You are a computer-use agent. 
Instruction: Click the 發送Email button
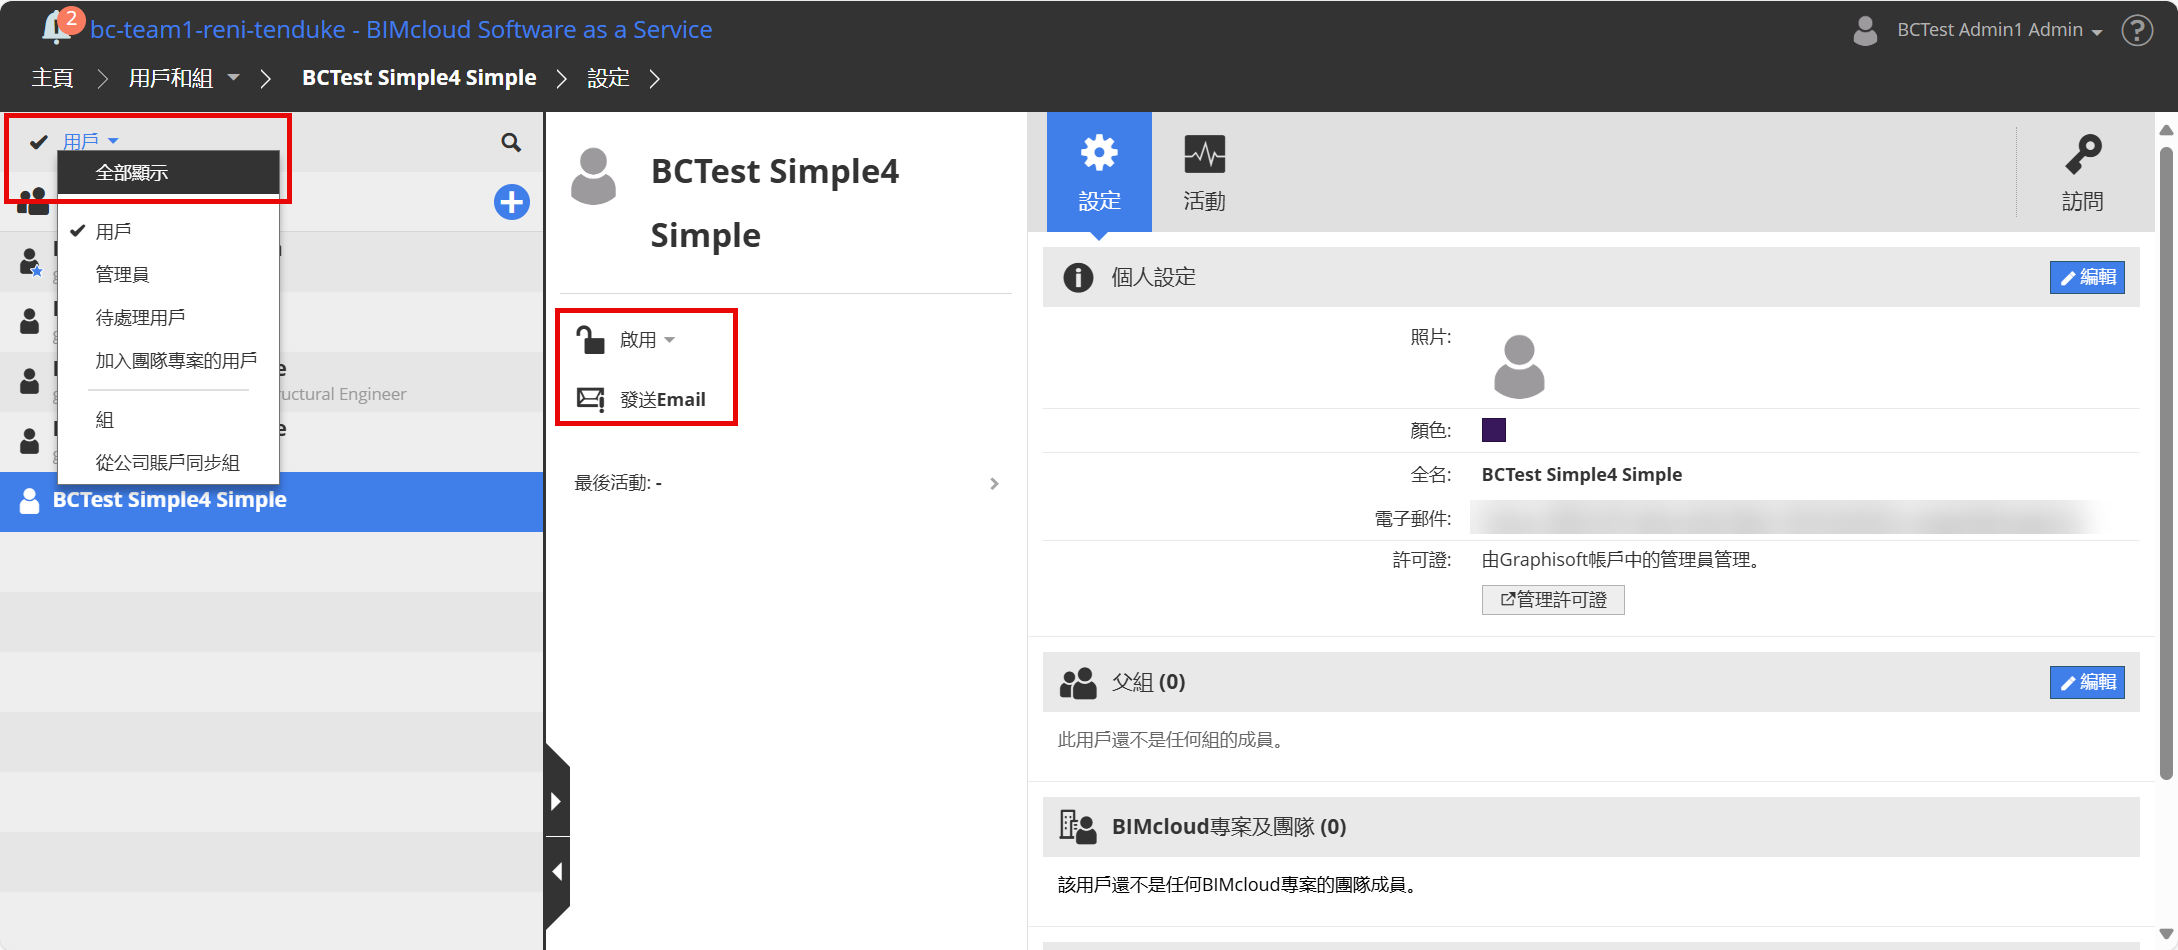tap(662, 400)
